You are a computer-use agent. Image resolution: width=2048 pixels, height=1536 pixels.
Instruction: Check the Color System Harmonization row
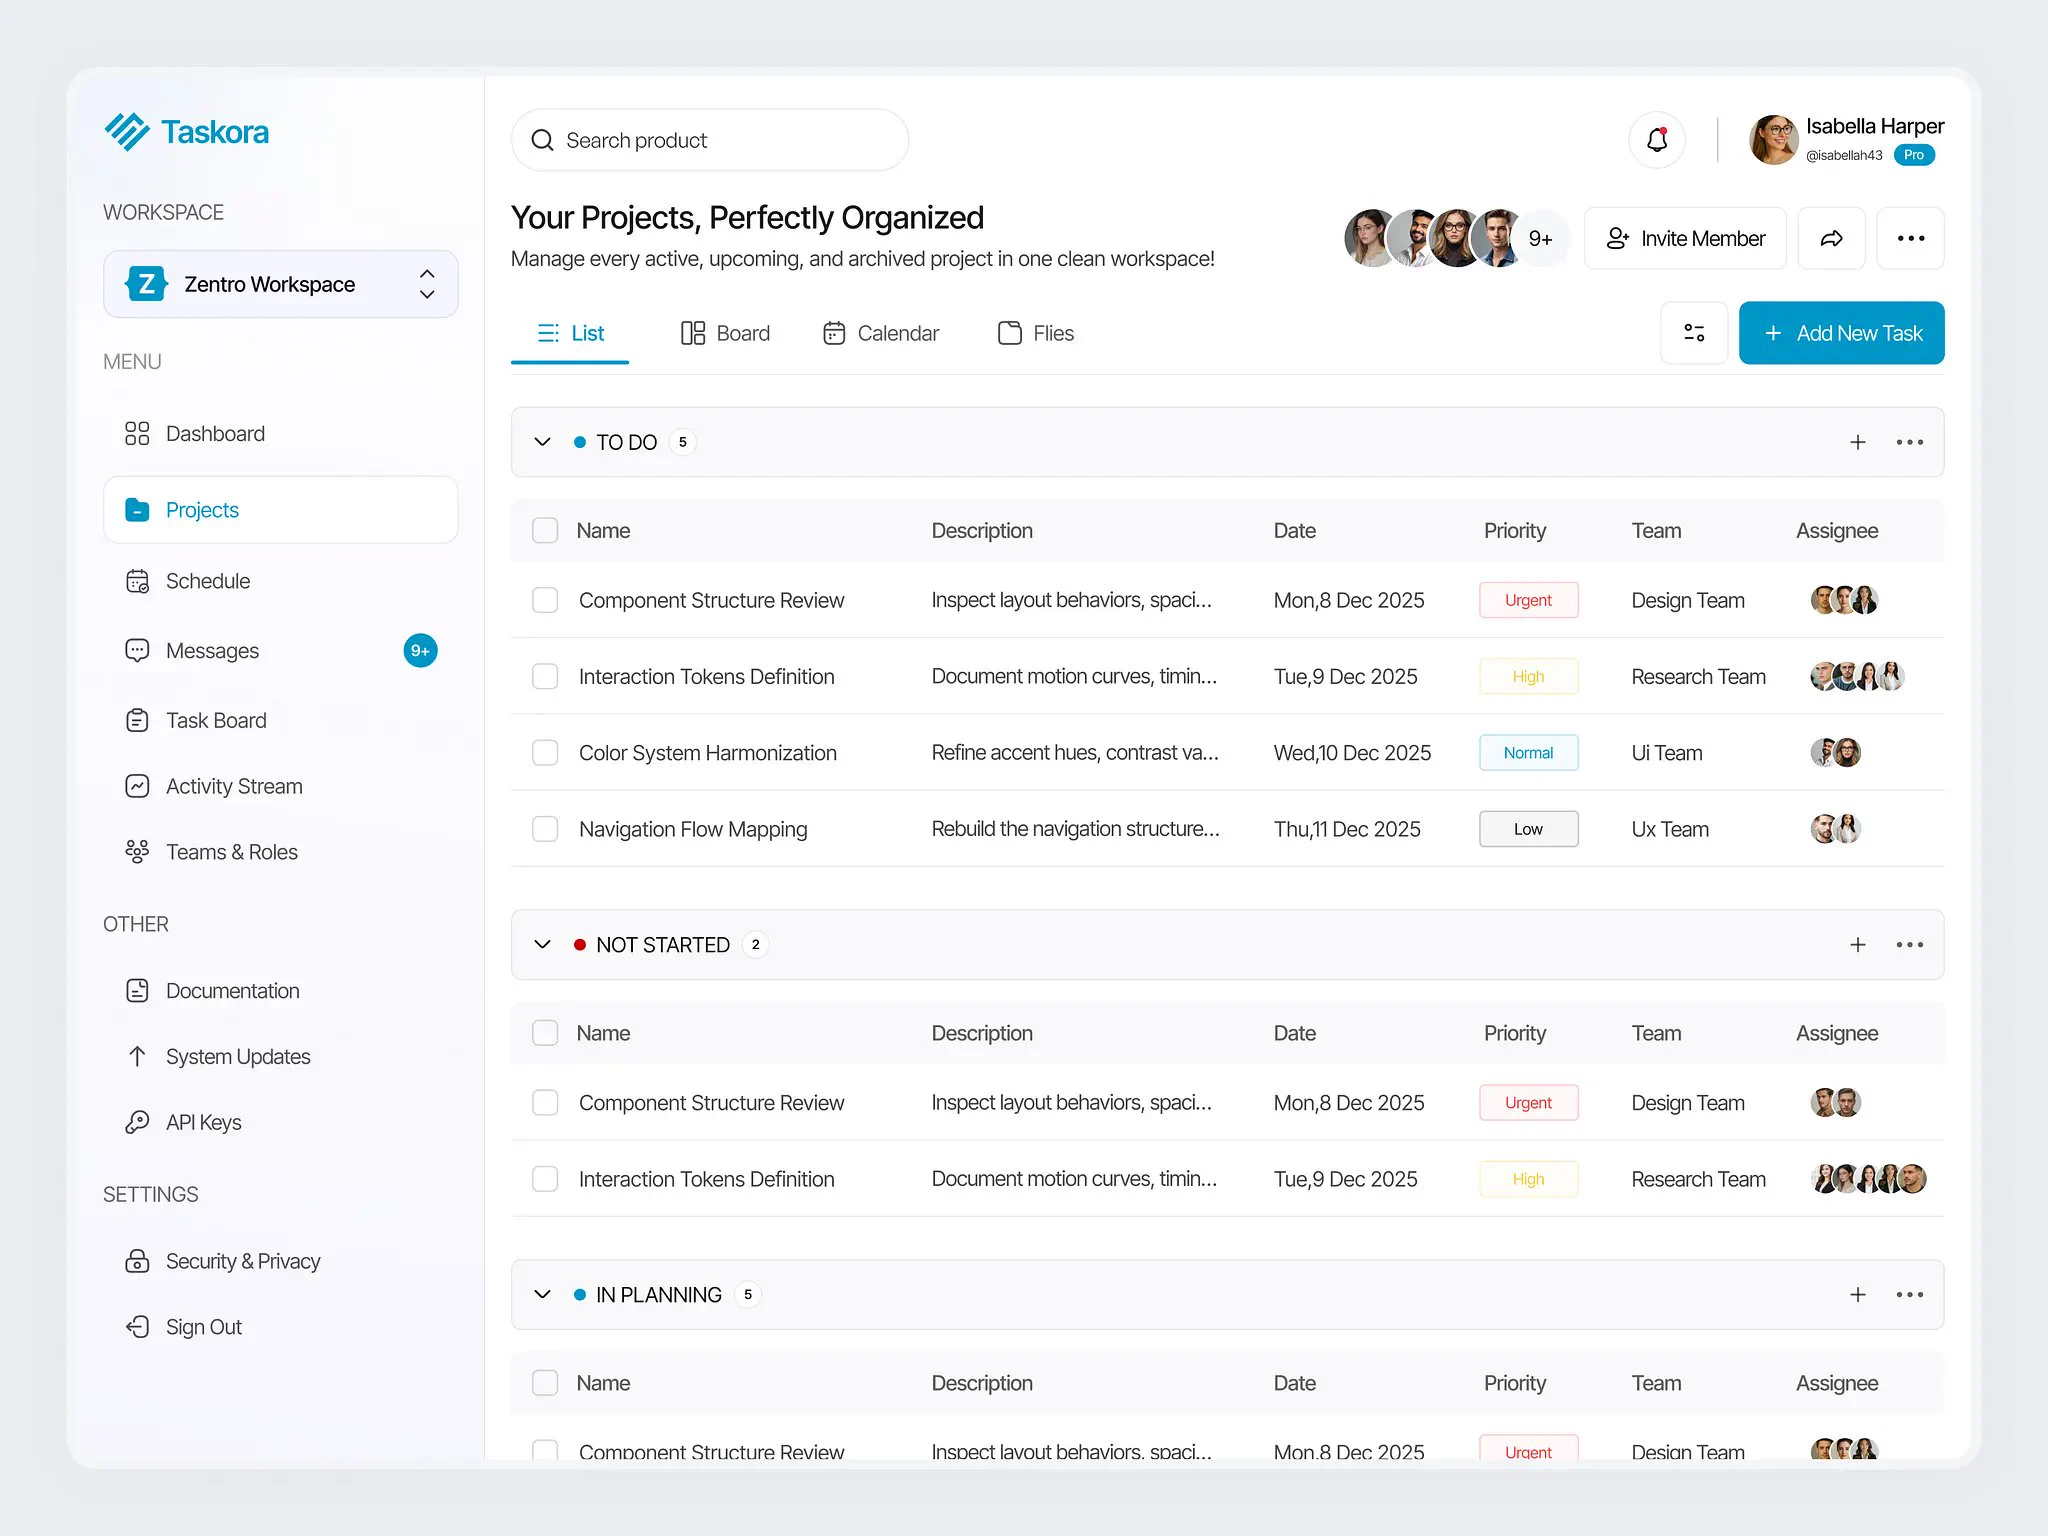545,752
